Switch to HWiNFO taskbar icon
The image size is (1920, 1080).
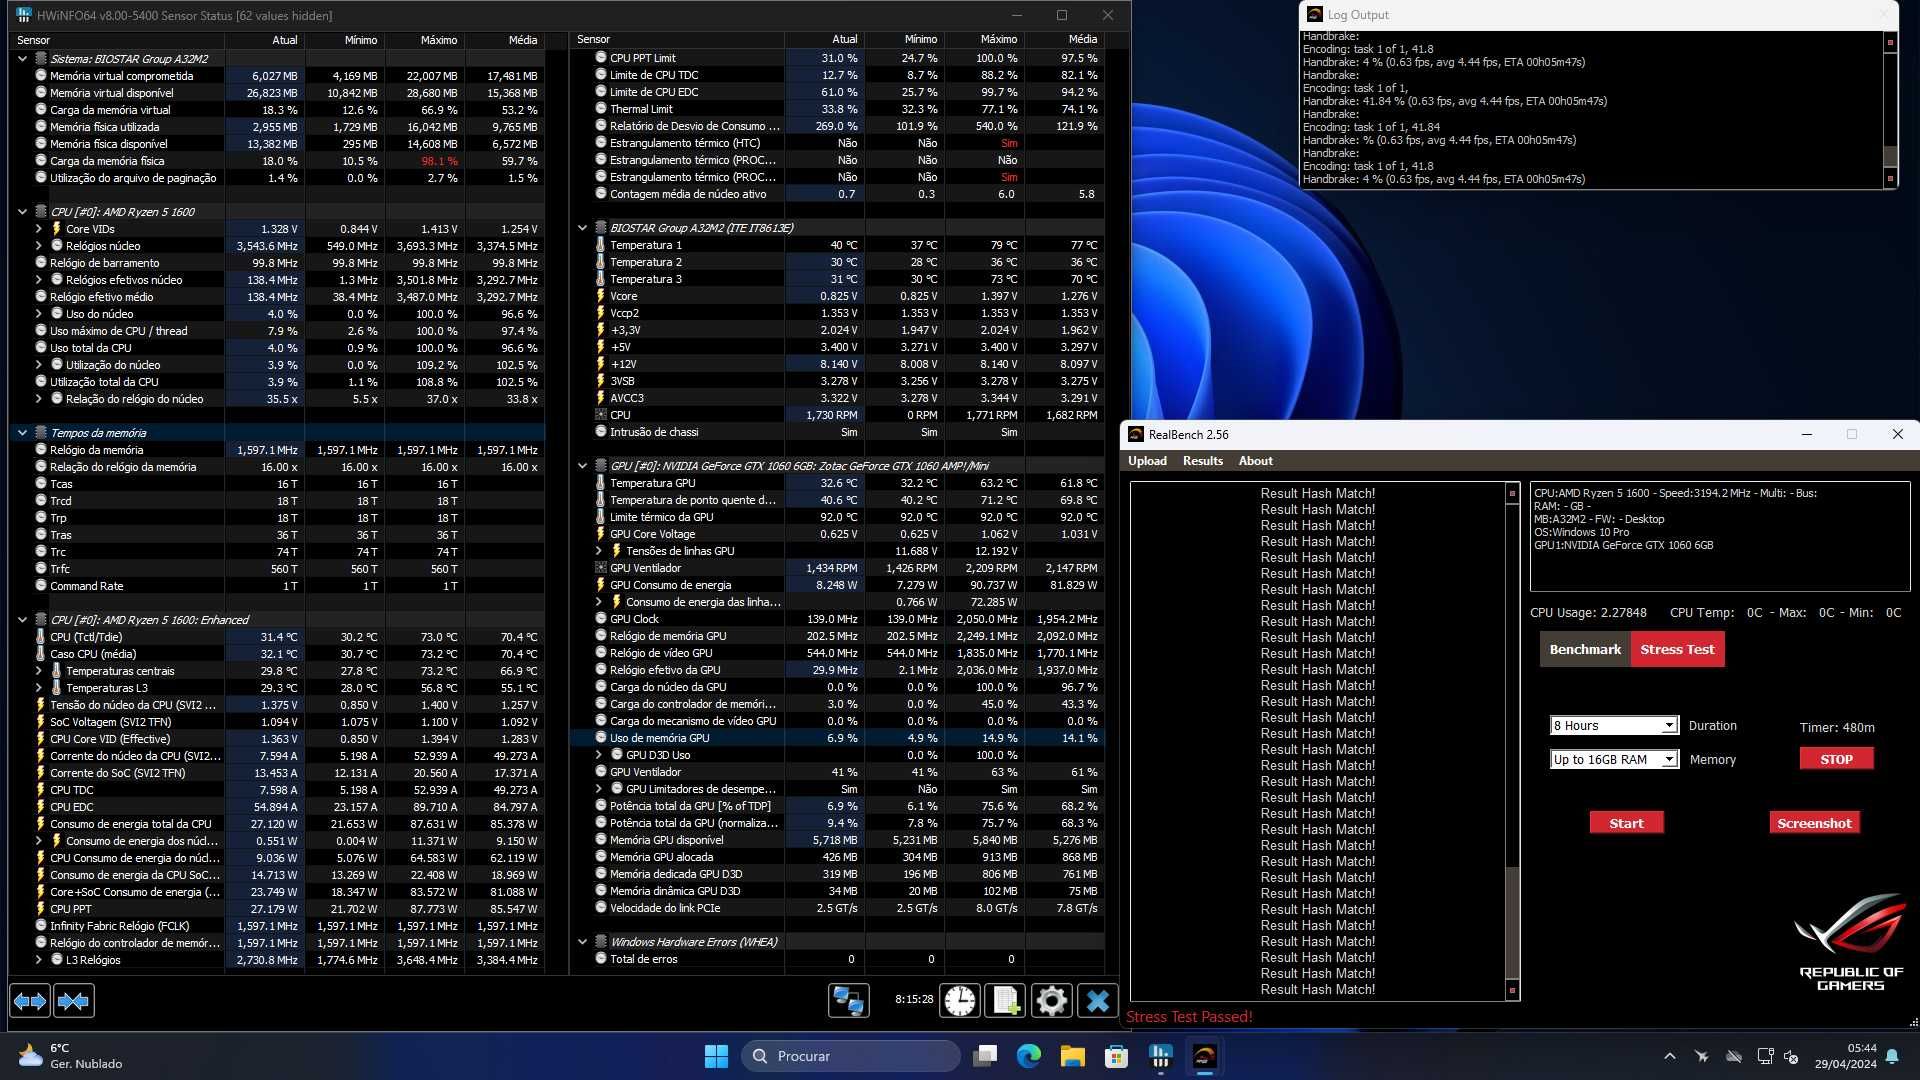click(x=1161, y=1056)
